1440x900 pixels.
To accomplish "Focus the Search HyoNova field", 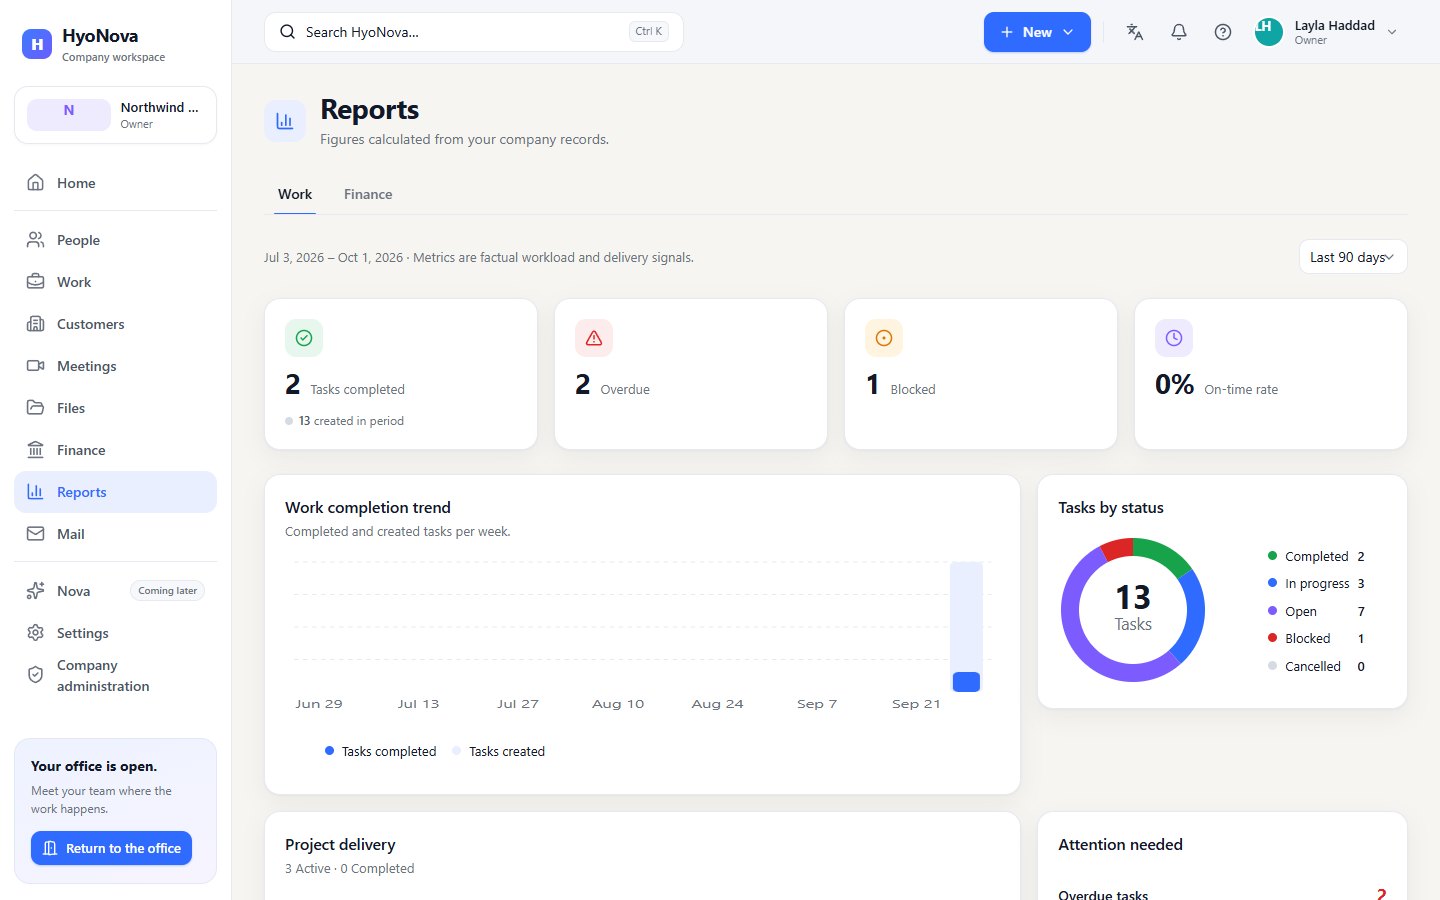I will coord(474,32).
